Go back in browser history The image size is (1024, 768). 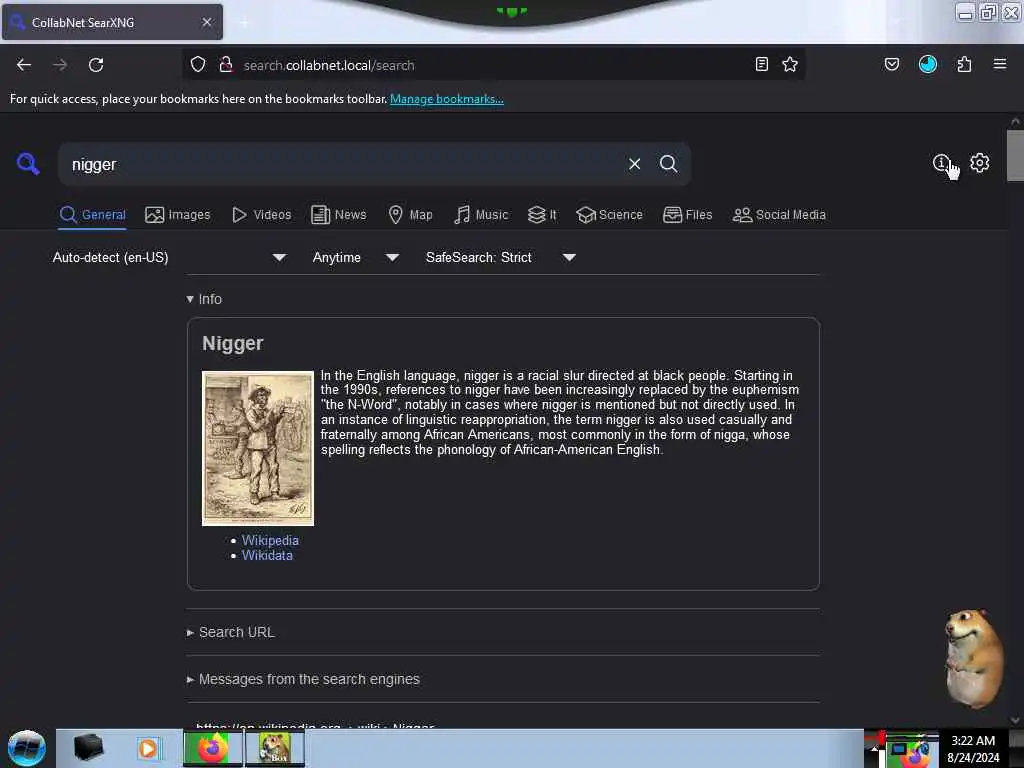(x=24, y=65)
